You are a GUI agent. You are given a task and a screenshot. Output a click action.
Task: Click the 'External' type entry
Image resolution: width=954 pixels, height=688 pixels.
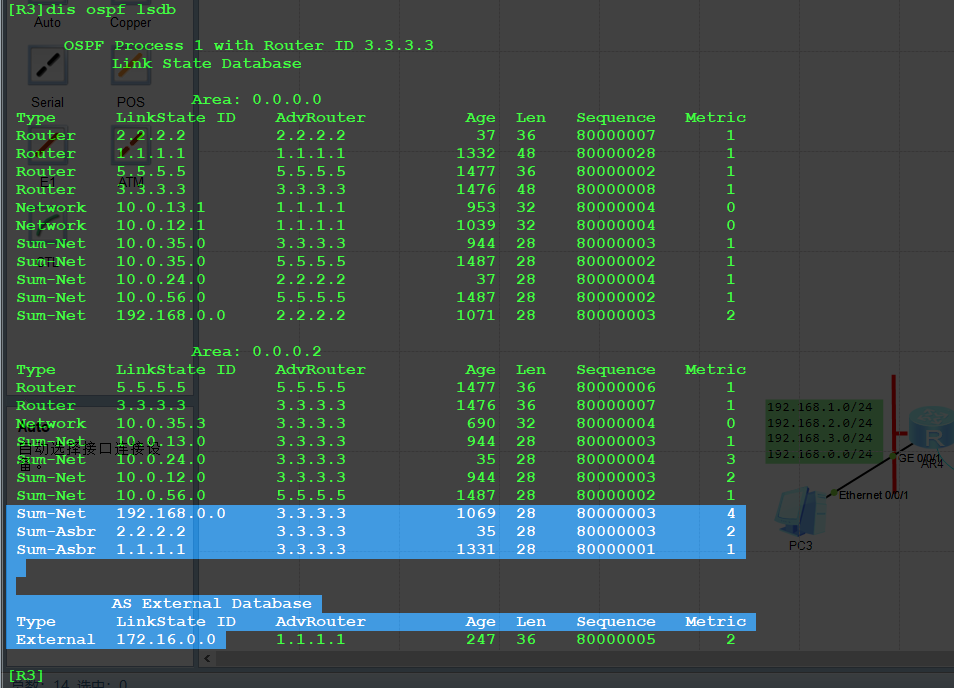55,640
